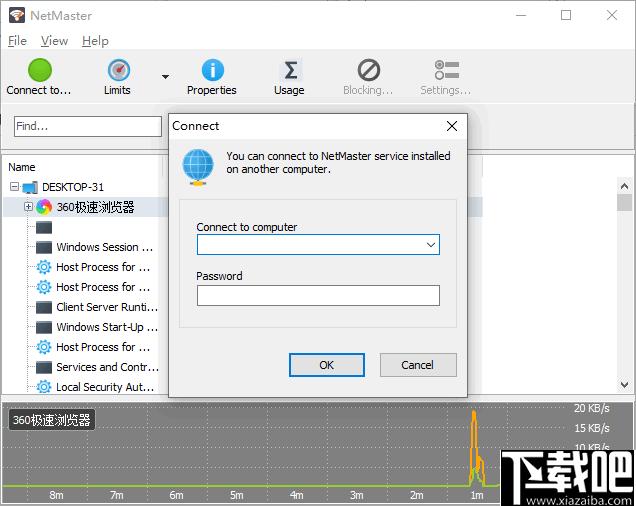This screenshot has width=636, height=506.
Task: Click the 8m label on graph timeline
Action: [x=56, y=495]
